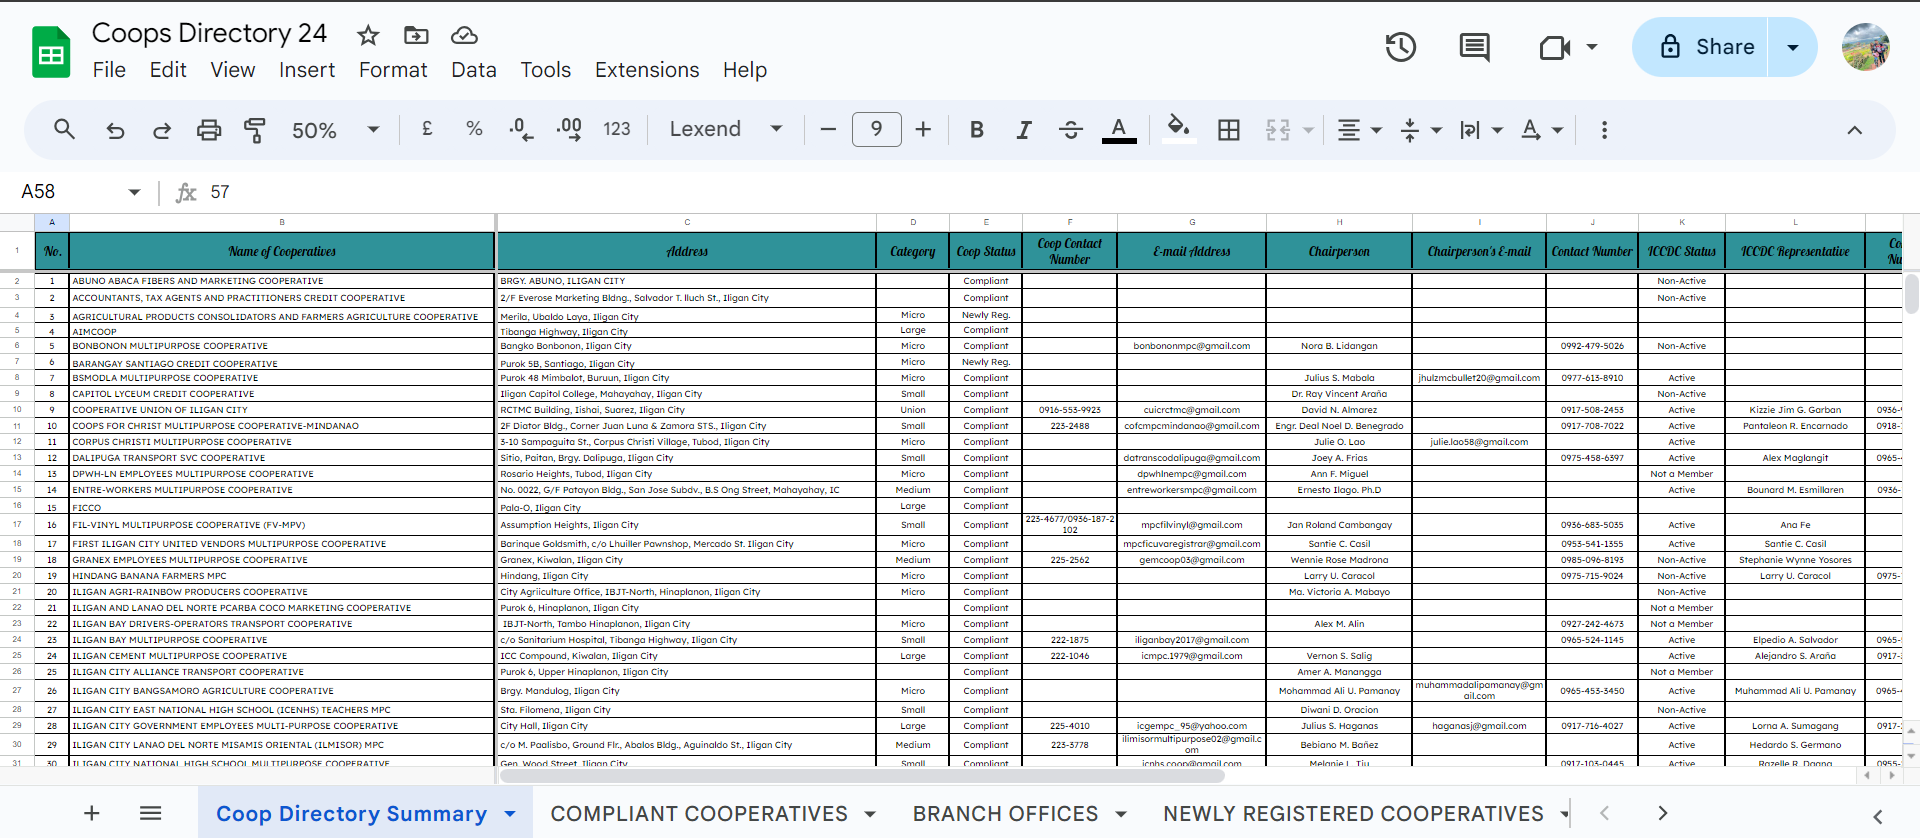1920x838 pixels.
Task: Open the text color picker
Action: (1119, 130)
